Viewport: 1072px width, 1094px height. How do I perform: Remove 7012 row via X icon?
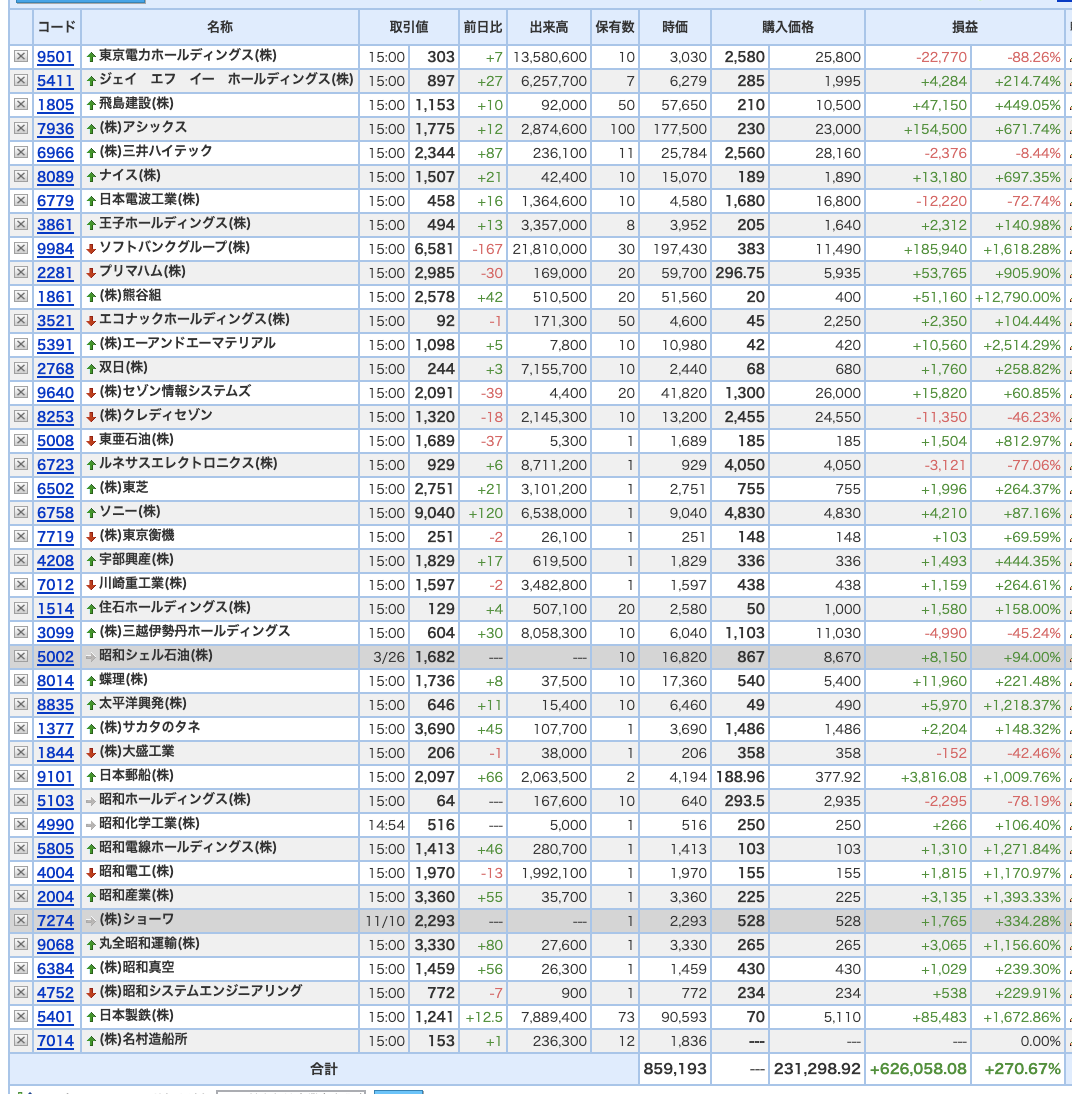21,585
